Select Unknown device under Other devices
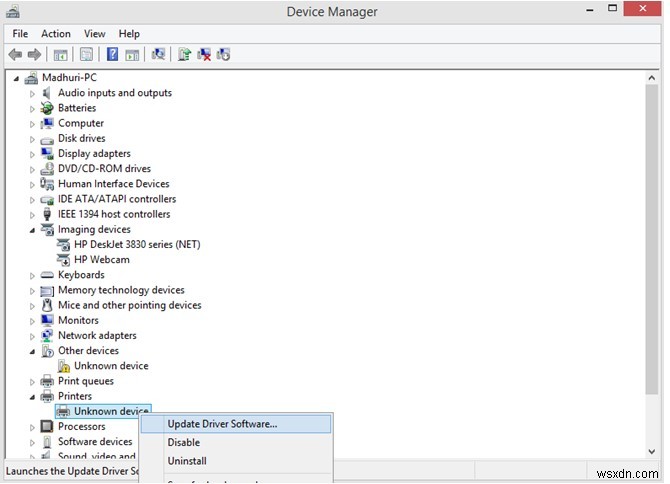Image resolution: width=670 pixels, height=484 pixels. coord(111,366)
